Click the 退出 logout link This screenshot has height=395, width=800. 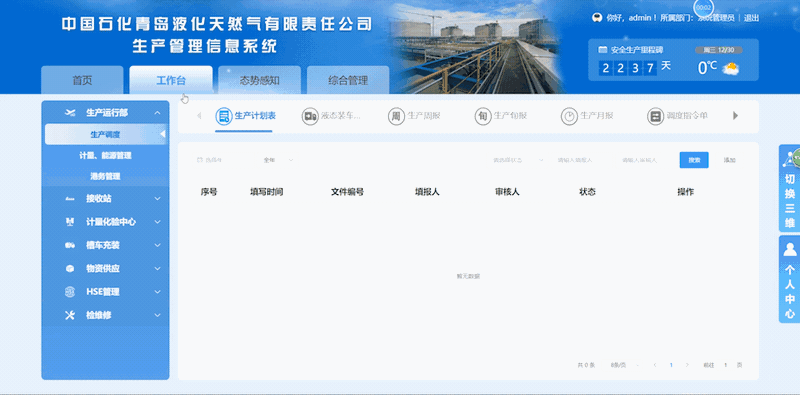click(x=751, y=18)
